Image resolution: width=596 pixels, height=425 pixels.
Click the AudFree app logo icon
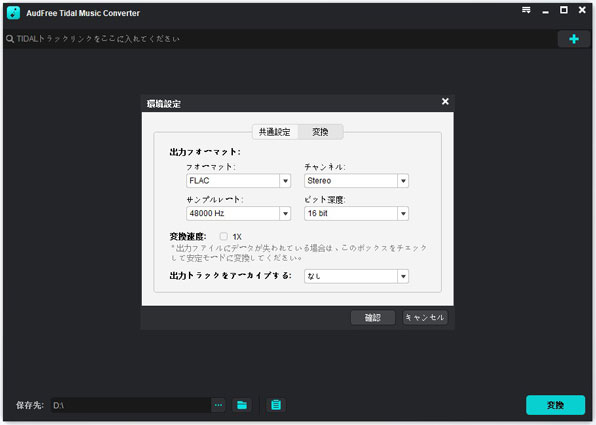tap(13, 13)
